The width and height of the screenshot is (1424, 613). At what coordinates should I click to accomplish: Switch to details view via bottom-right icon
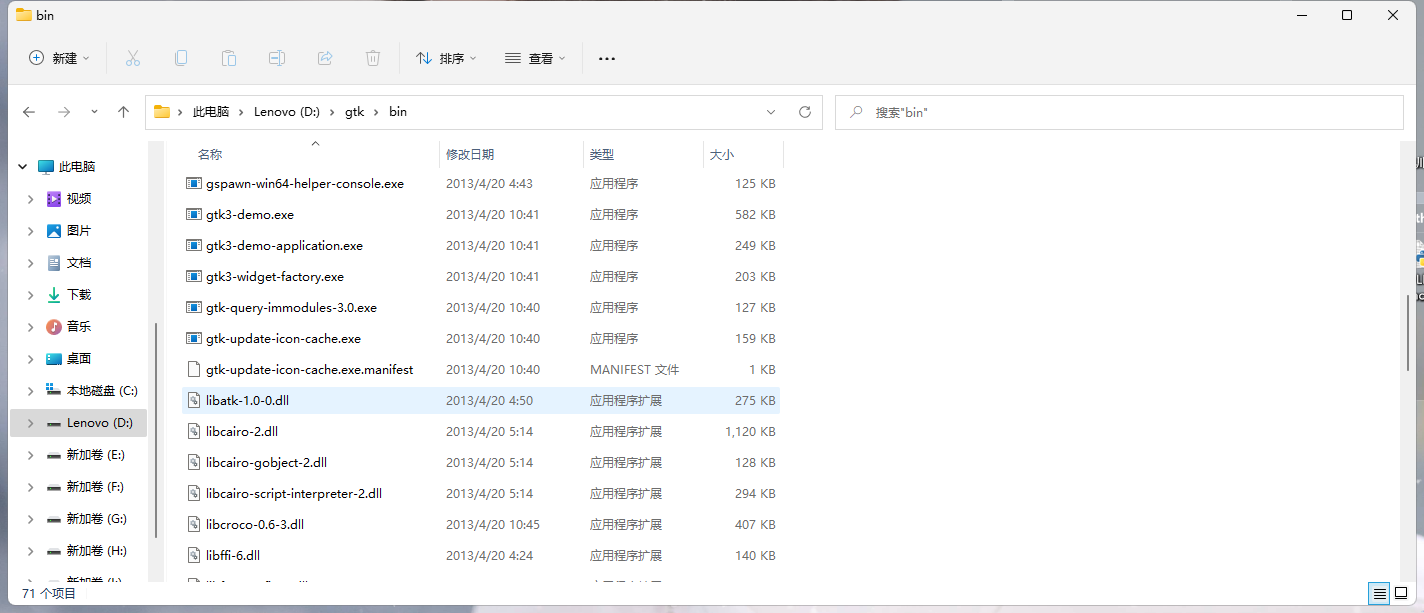pos(1379,593)
